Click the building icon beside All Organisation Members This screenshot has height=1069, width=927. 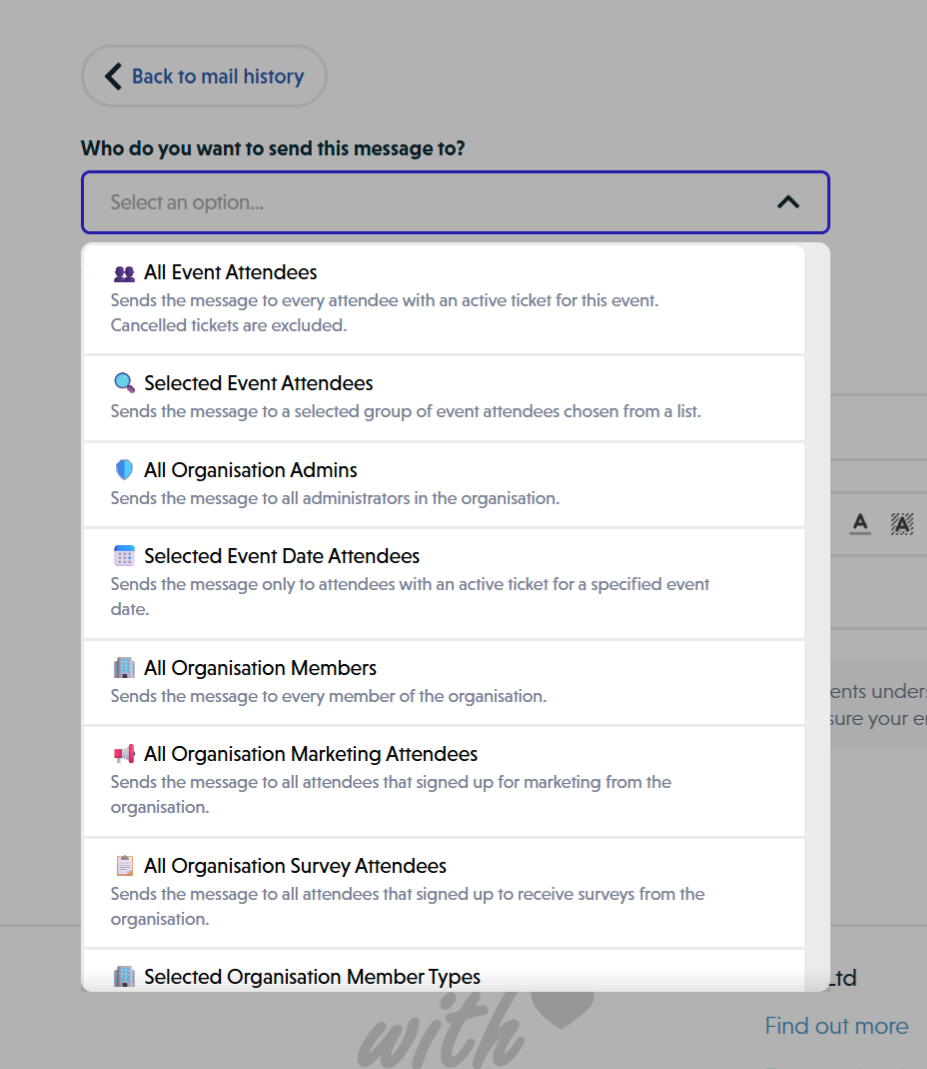(x=123, y=667)
